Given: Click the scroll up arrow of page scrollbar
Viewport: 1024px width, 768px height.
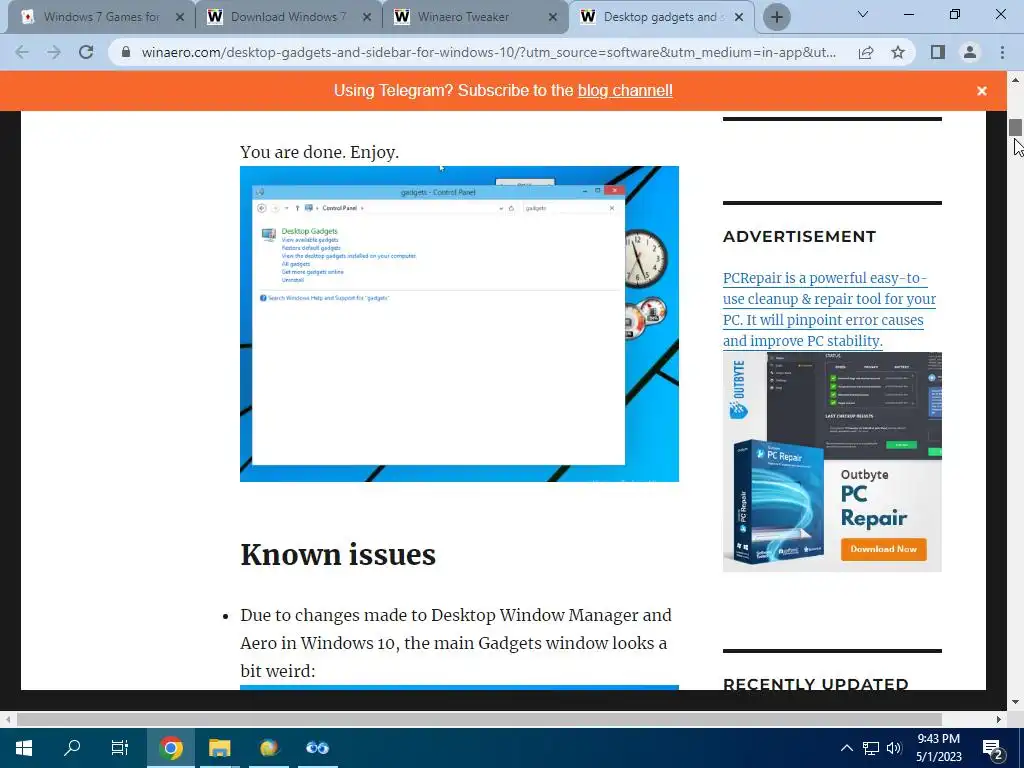Looking at the screenshot, I should coord(1015,80).
